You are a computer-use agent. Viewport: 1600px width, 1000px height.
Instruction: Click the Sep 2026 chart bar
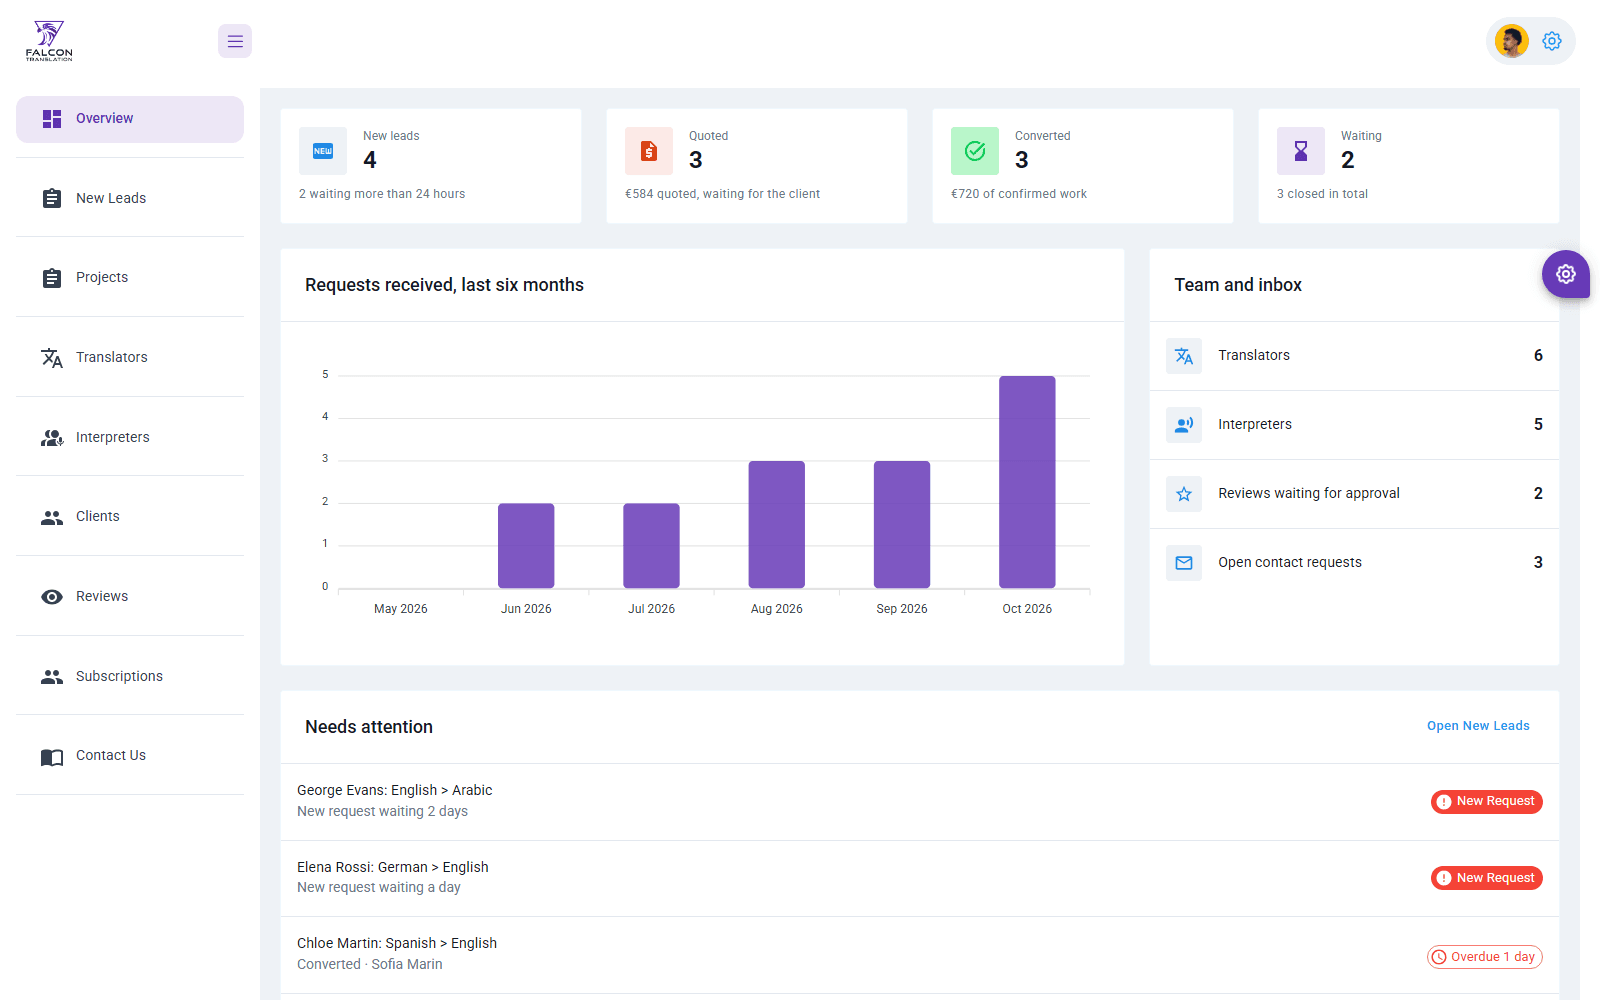pos(902,524)
